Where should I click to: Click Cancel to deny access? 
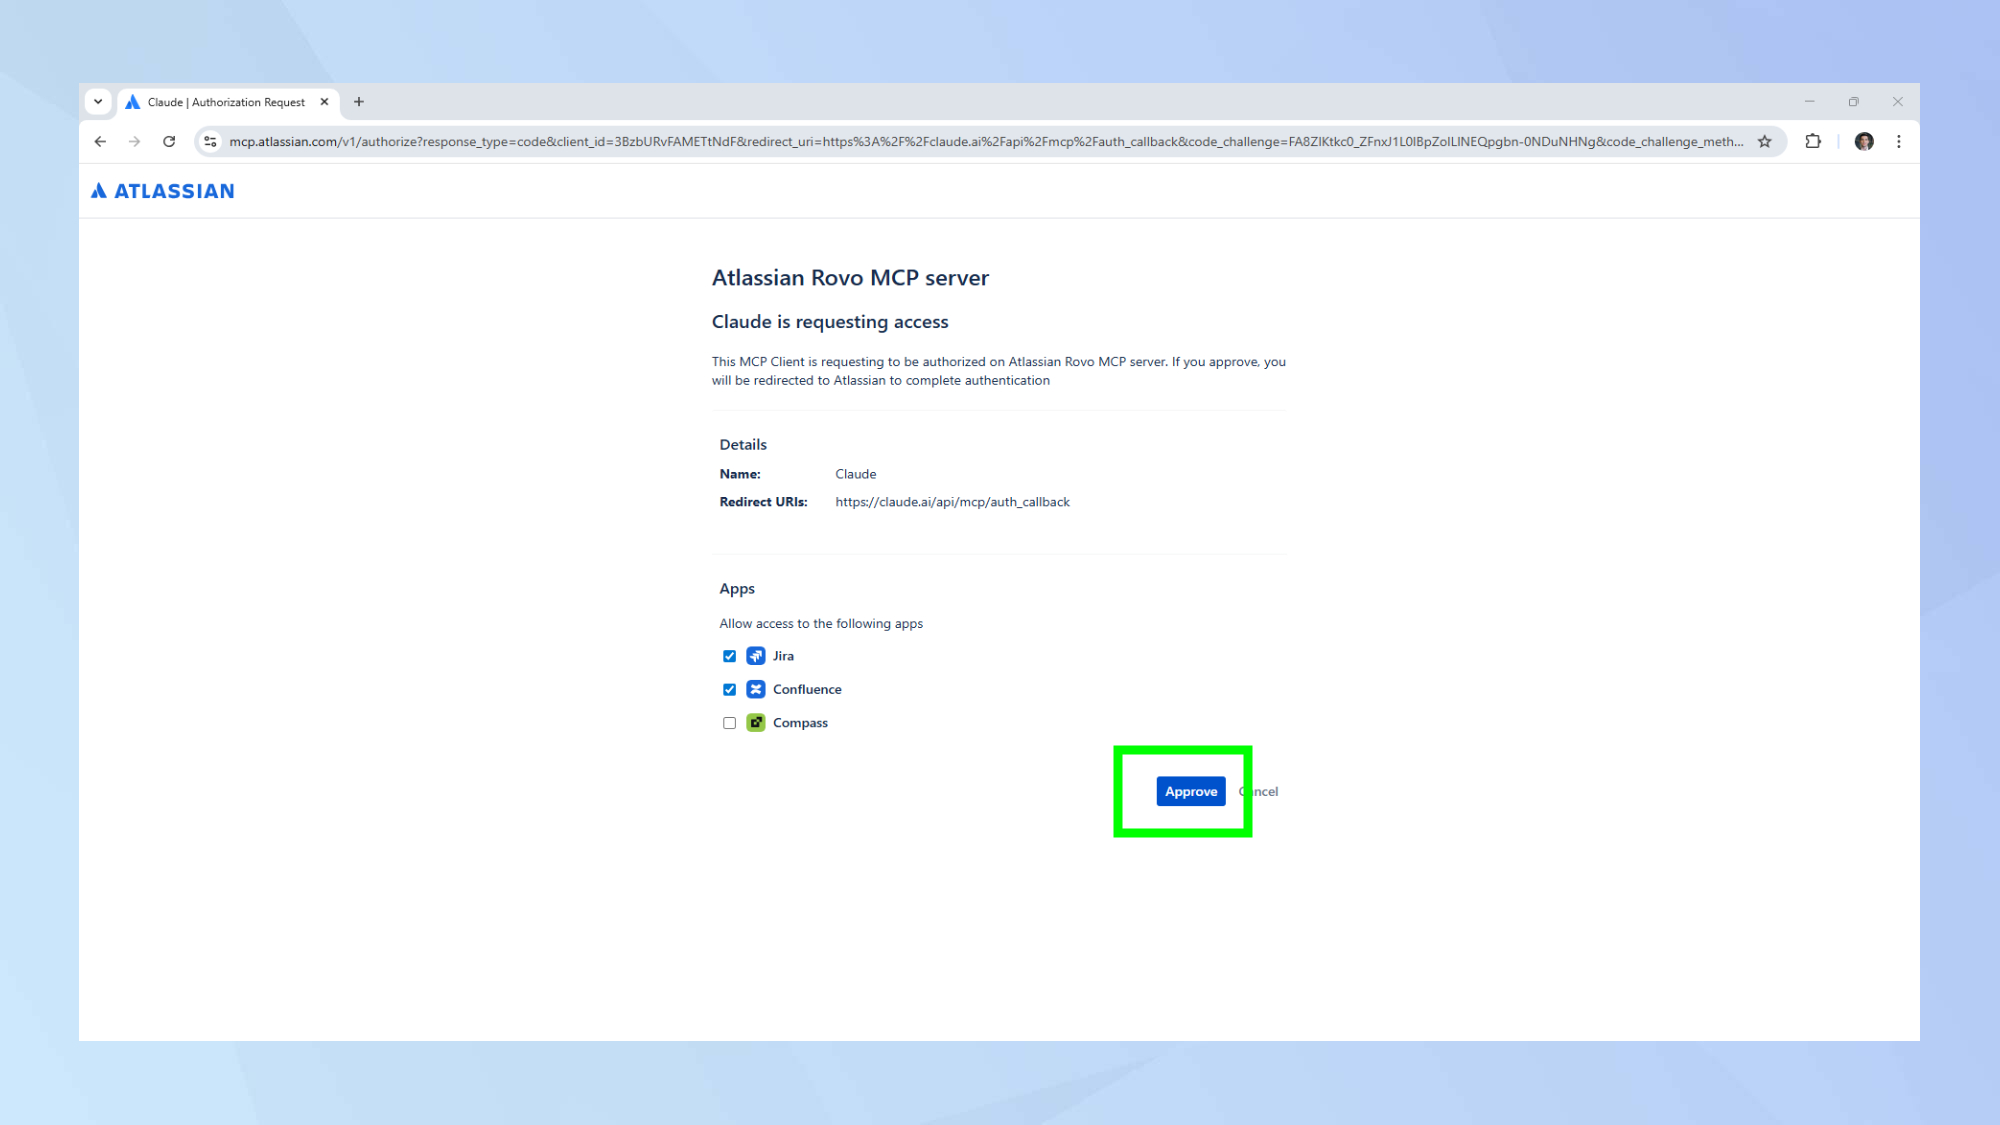coord(1264,791)
